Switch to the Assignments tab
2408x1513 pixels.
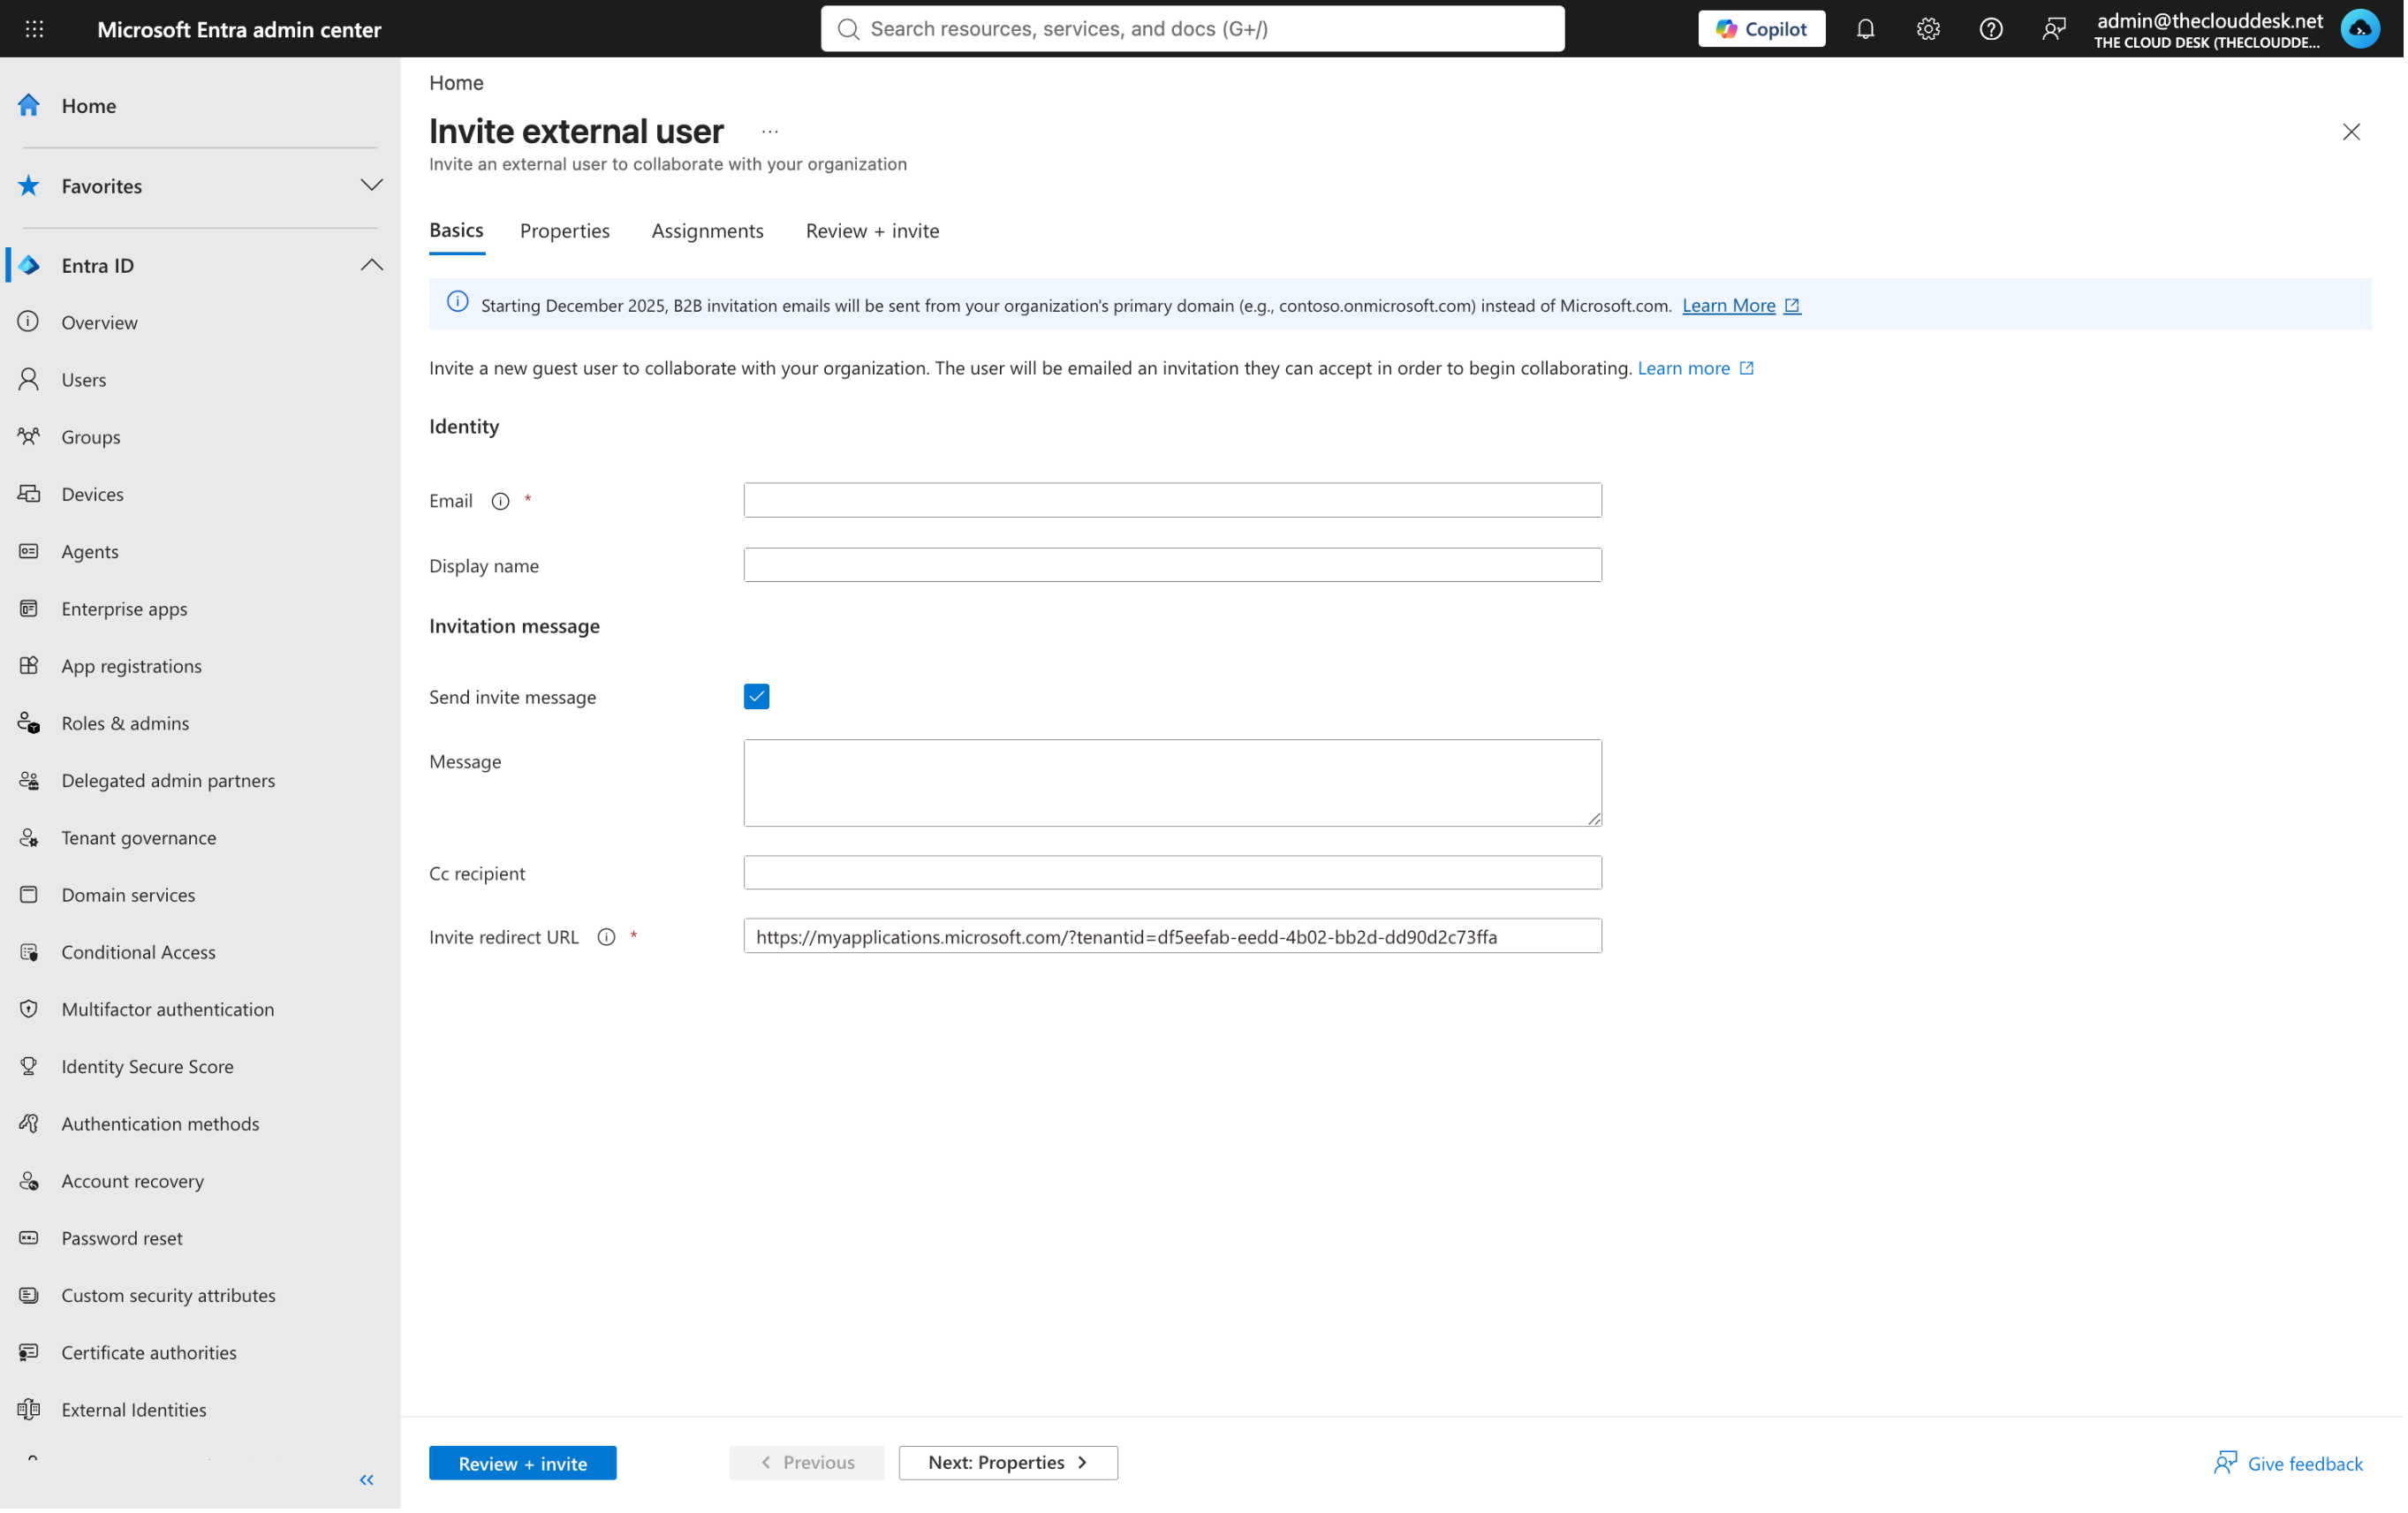[707, 230]
